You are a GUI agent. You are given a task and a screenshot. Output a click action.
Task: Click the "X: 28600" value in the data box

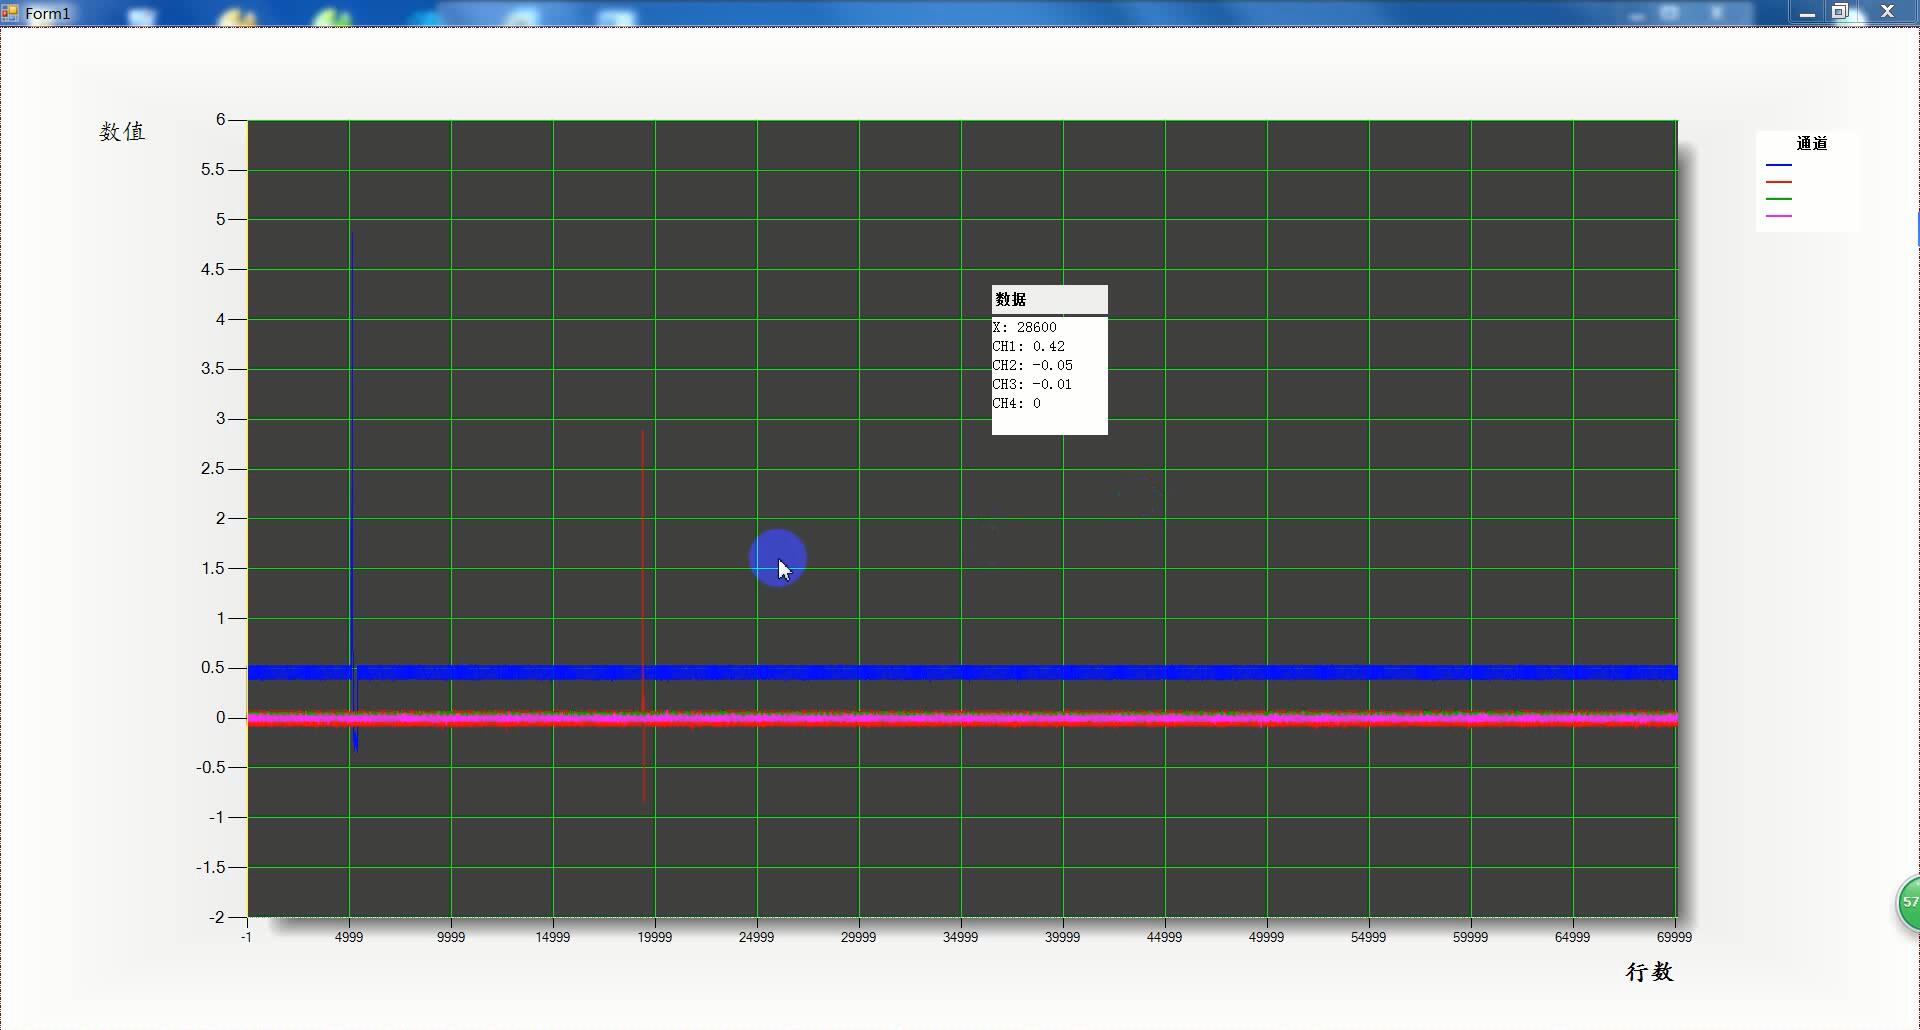coord(1025,327)
